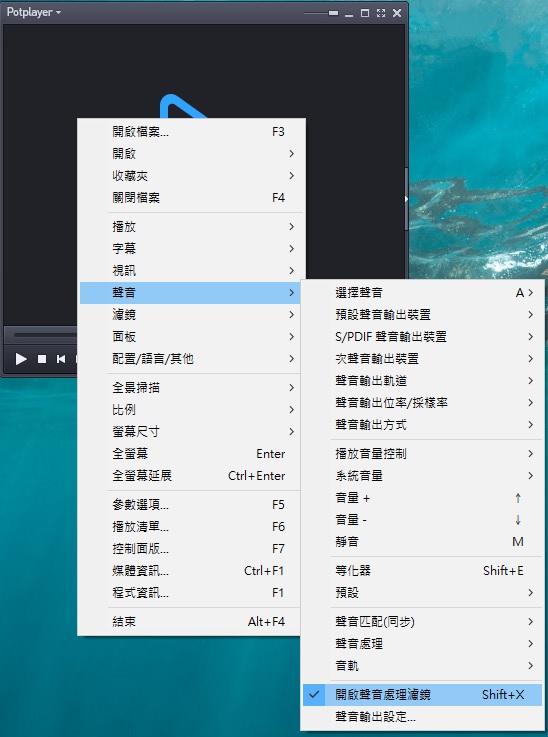Open 系統音量 submenu

tap(422, 476)
